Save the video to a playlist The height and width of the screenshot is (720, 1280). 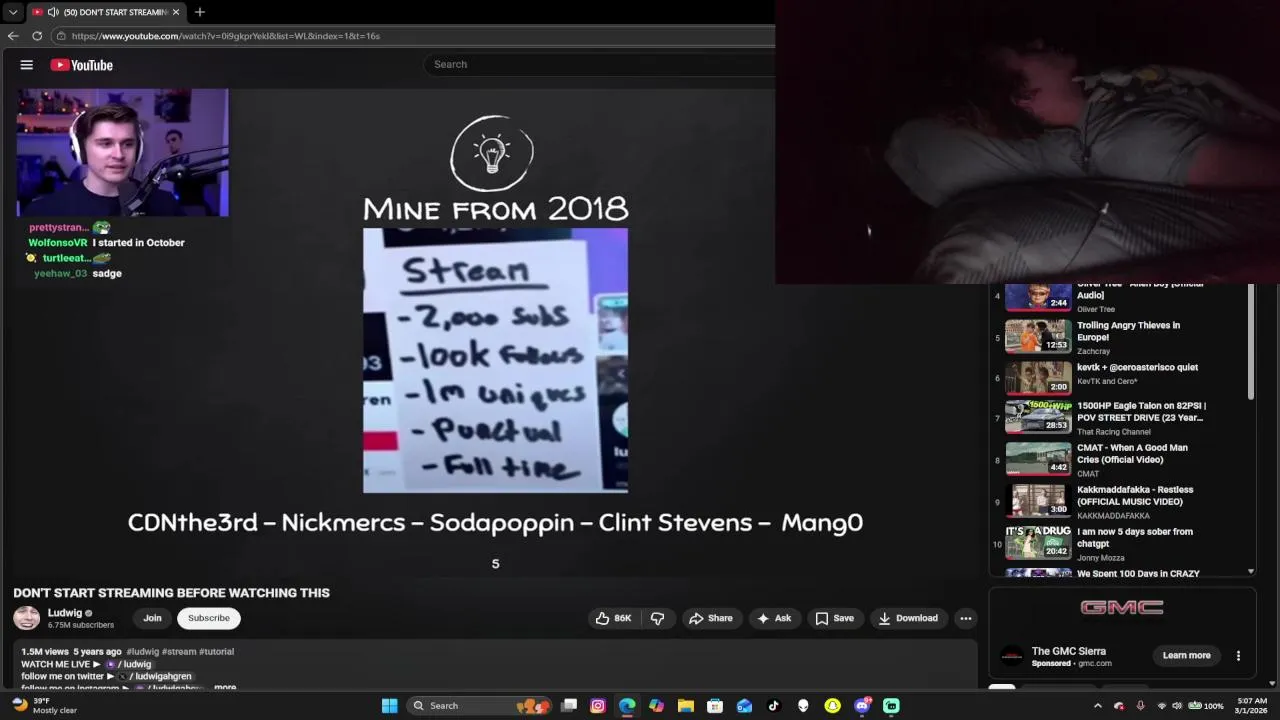point(835,618)
